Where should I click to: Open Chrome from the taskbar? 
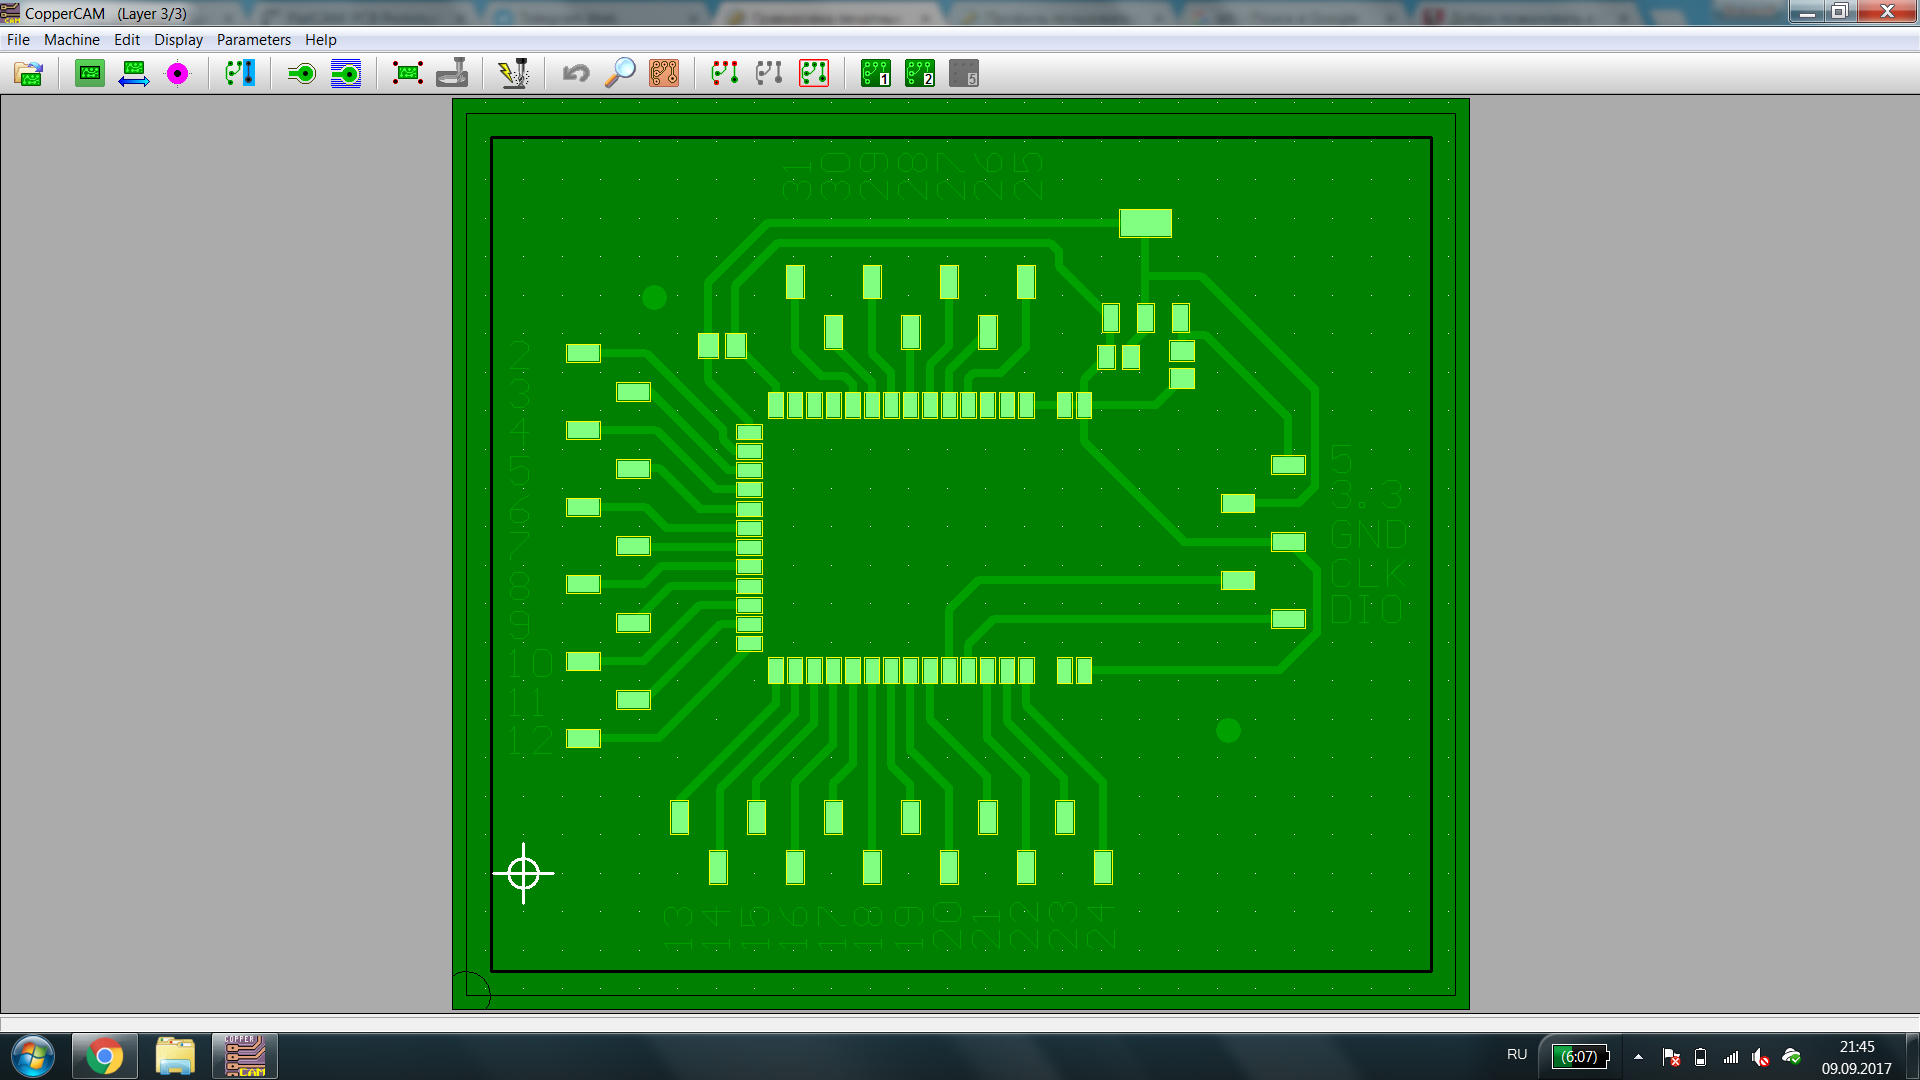[x=104, y=1056]
